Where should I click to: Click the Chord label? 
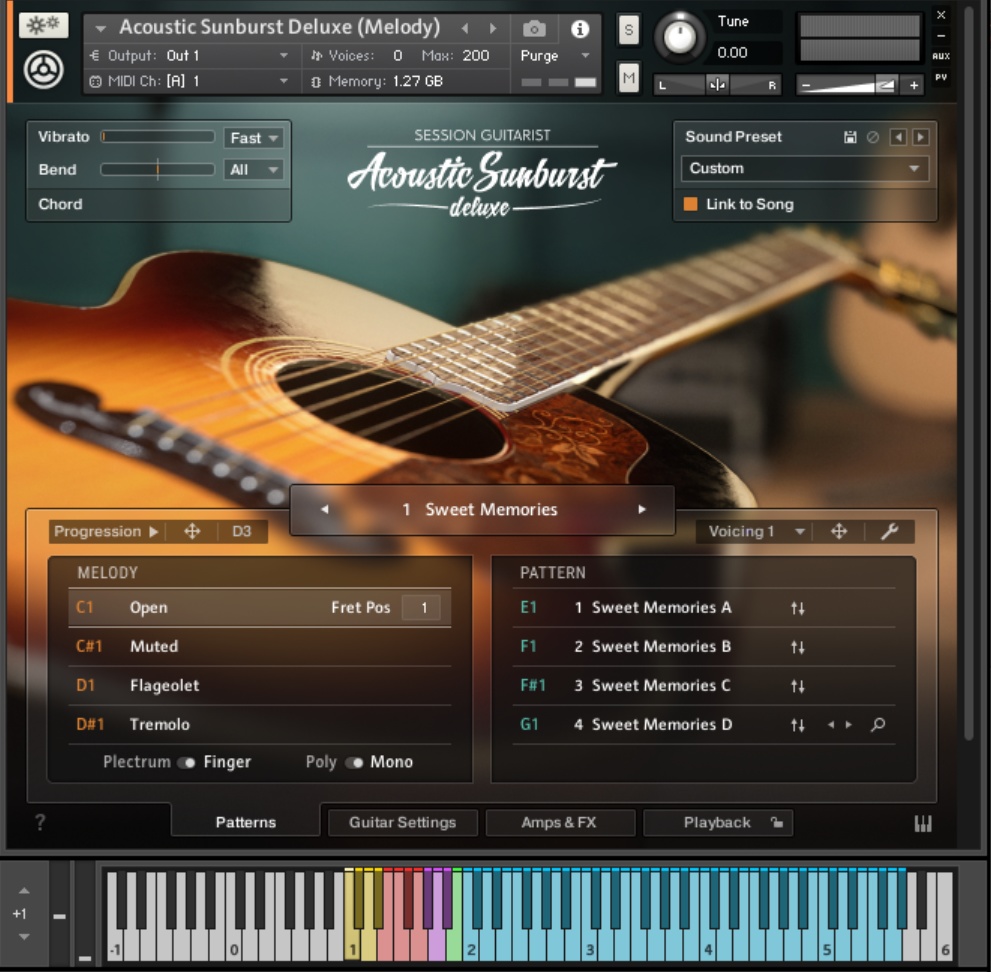tap(60, 204)
